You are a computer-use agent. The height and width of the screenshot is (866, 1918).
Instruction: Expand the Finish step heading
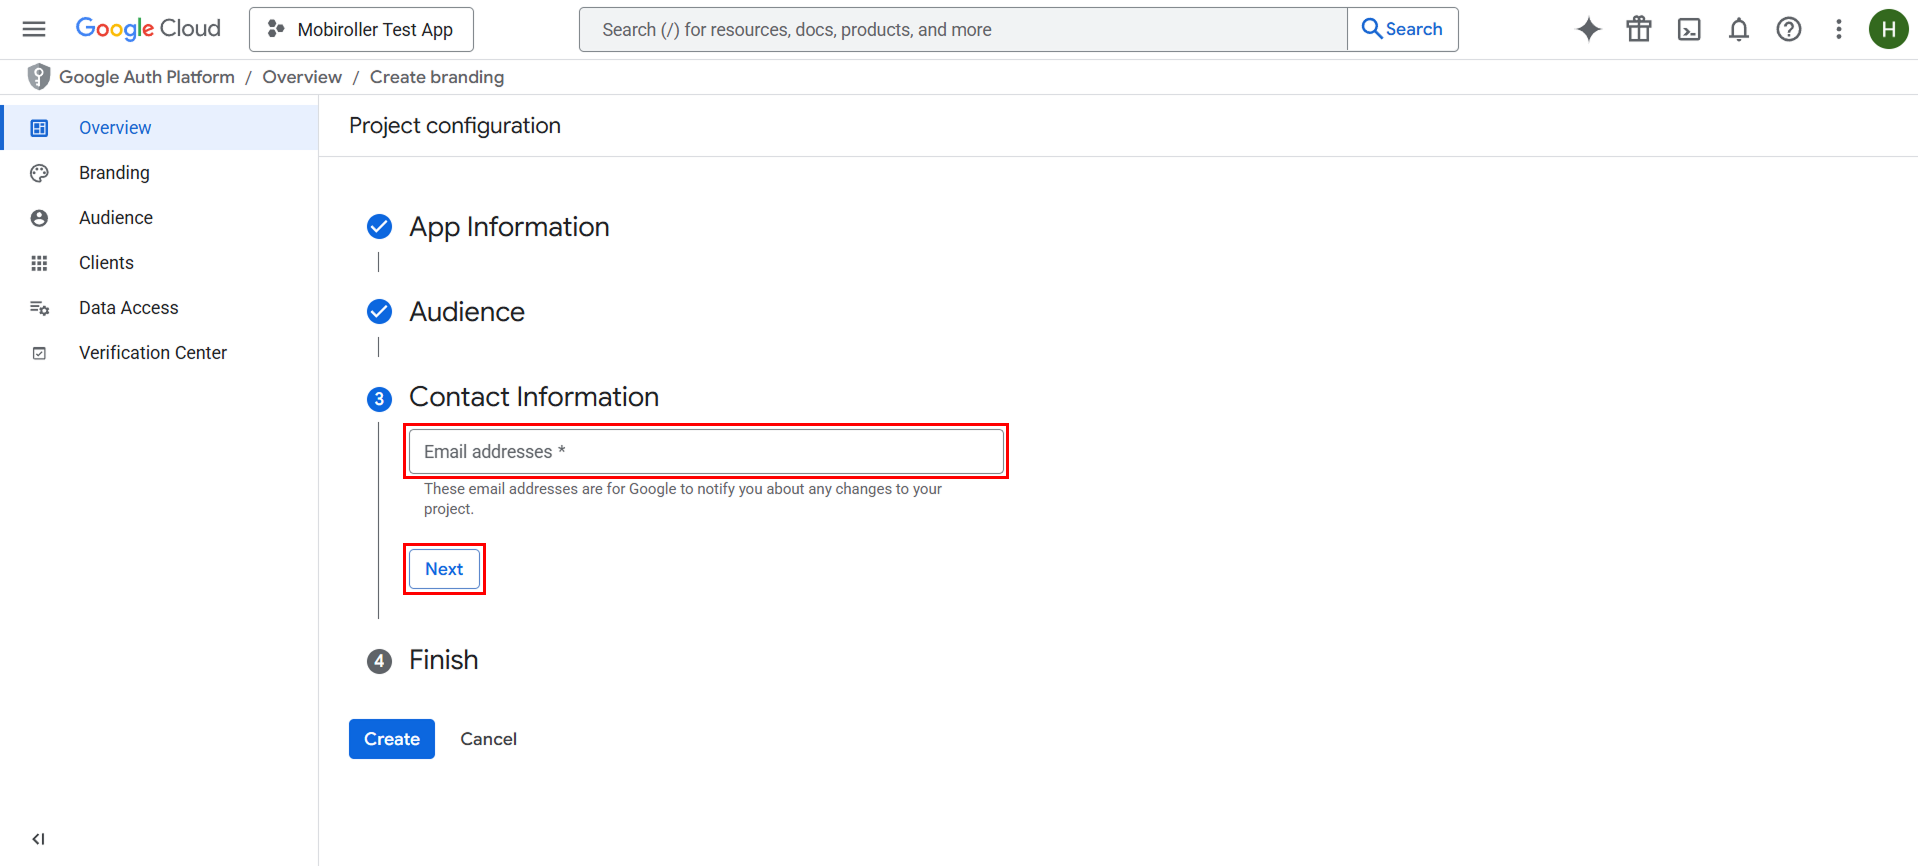(x=444, y=660)
